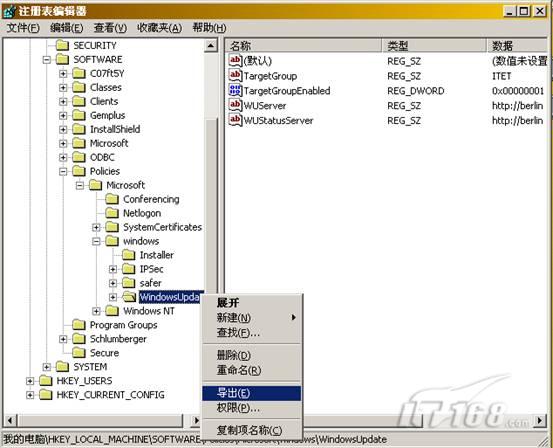This screenshot has width=553, height=448.
Task: Click the 名称 column header
Action: tap(304, 46)
